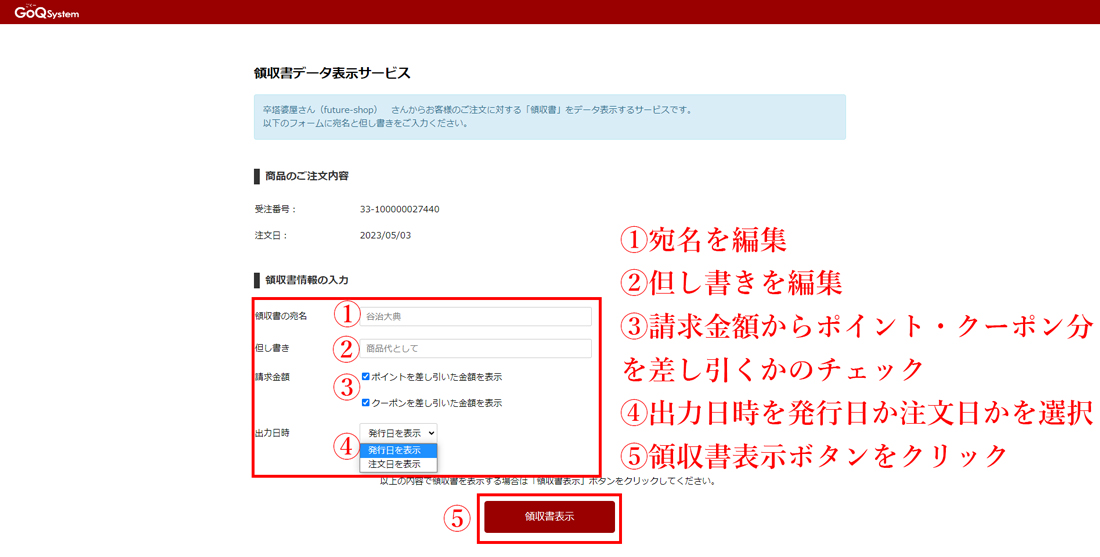The image size is (1100, 557).
Task: Click the blue service description notice box
Action: click(x=549, y=116)
